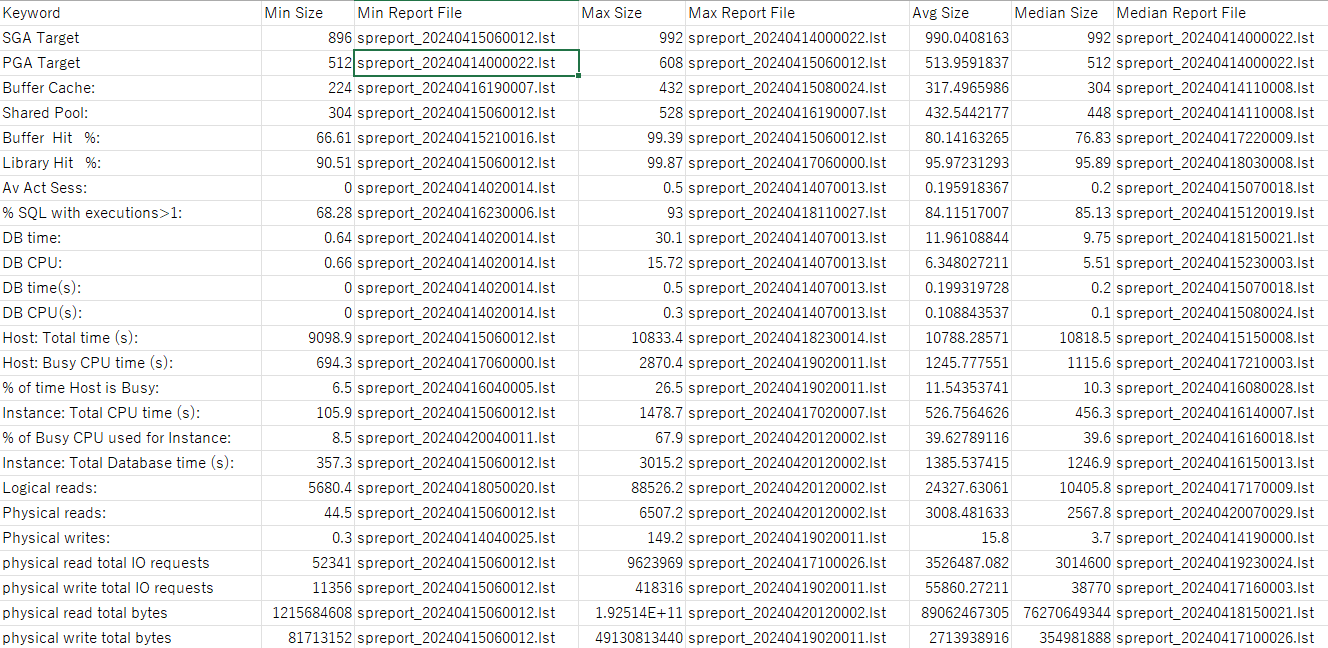1328x648 pixels.
Task: Select Library Hit median 95.89
Action: coord(1063,163)
